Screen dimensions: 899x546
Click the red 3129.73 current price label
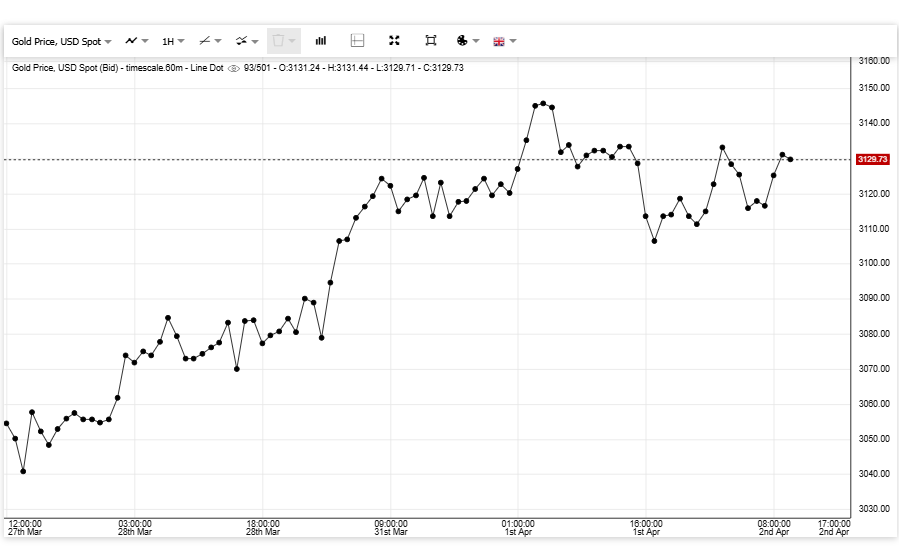click(872, 159)
